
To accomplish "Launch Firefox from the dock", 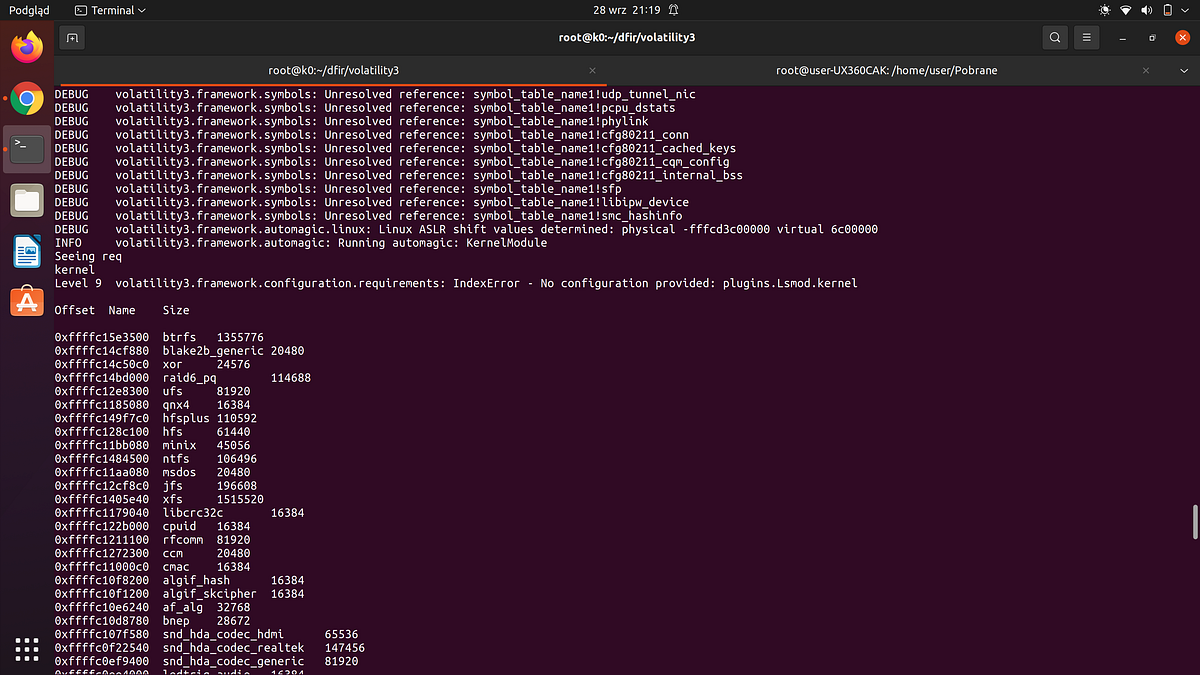I will tap(26, 45).
